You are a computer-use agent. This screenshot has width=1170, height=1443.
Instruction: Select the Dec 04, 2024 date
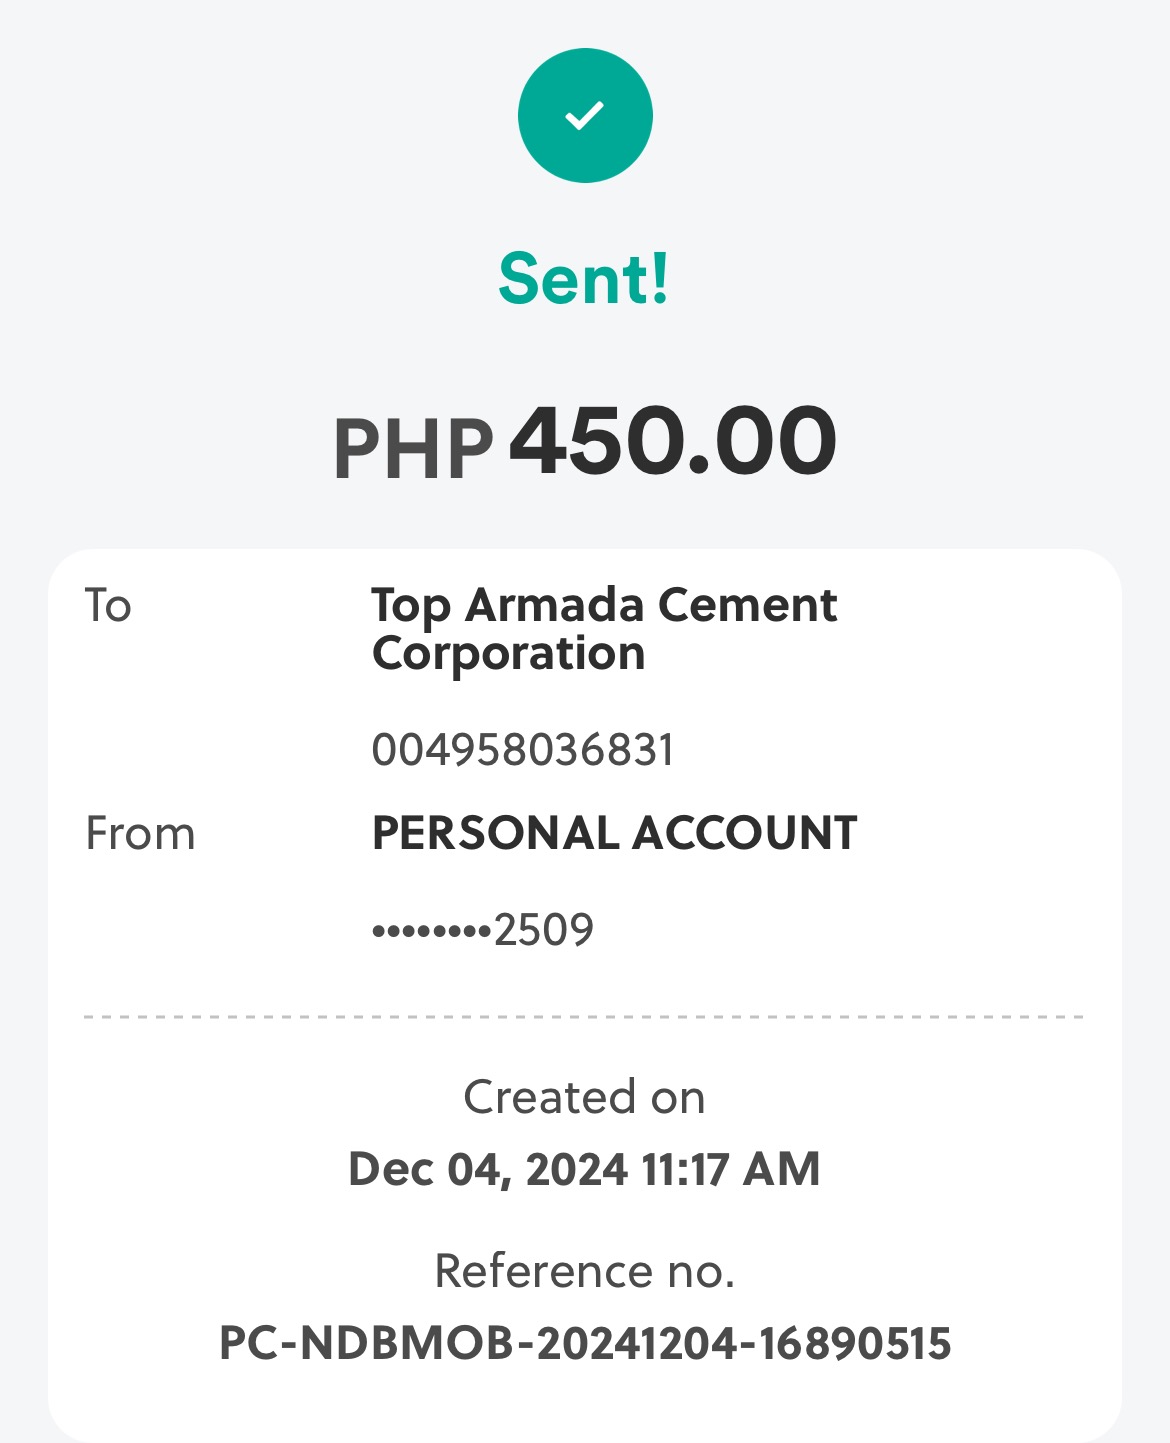click(488, 1169)
